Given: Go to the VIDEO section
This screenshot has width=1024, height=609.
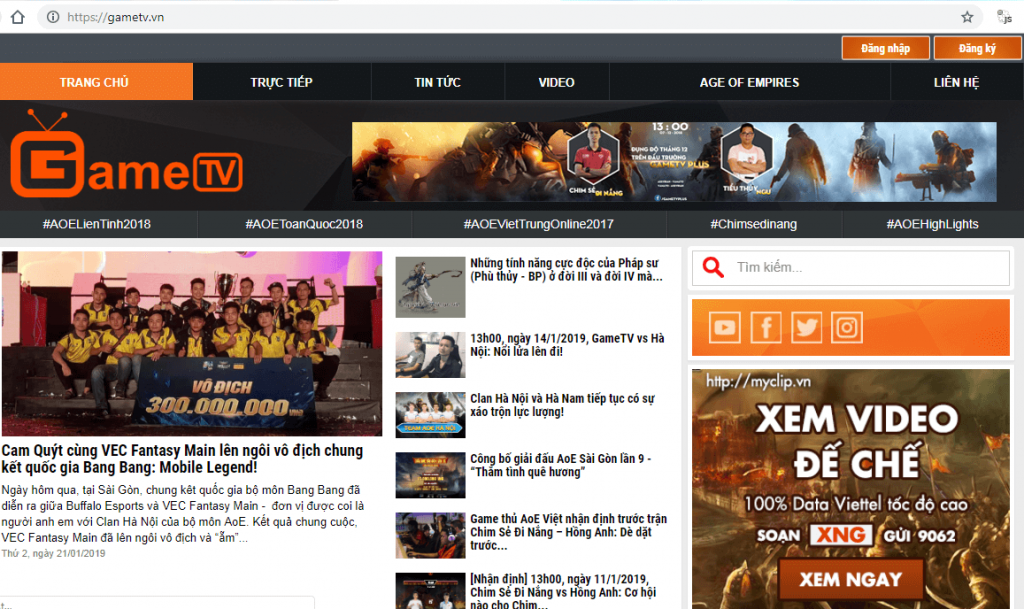Looking at the screenshot, I should click(556, 82).
